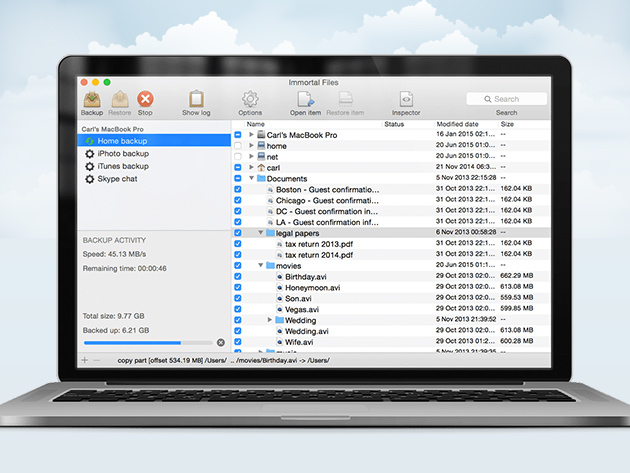Enable the checkbox for the net row
This screenshot has width=630, height=473.
238,156
